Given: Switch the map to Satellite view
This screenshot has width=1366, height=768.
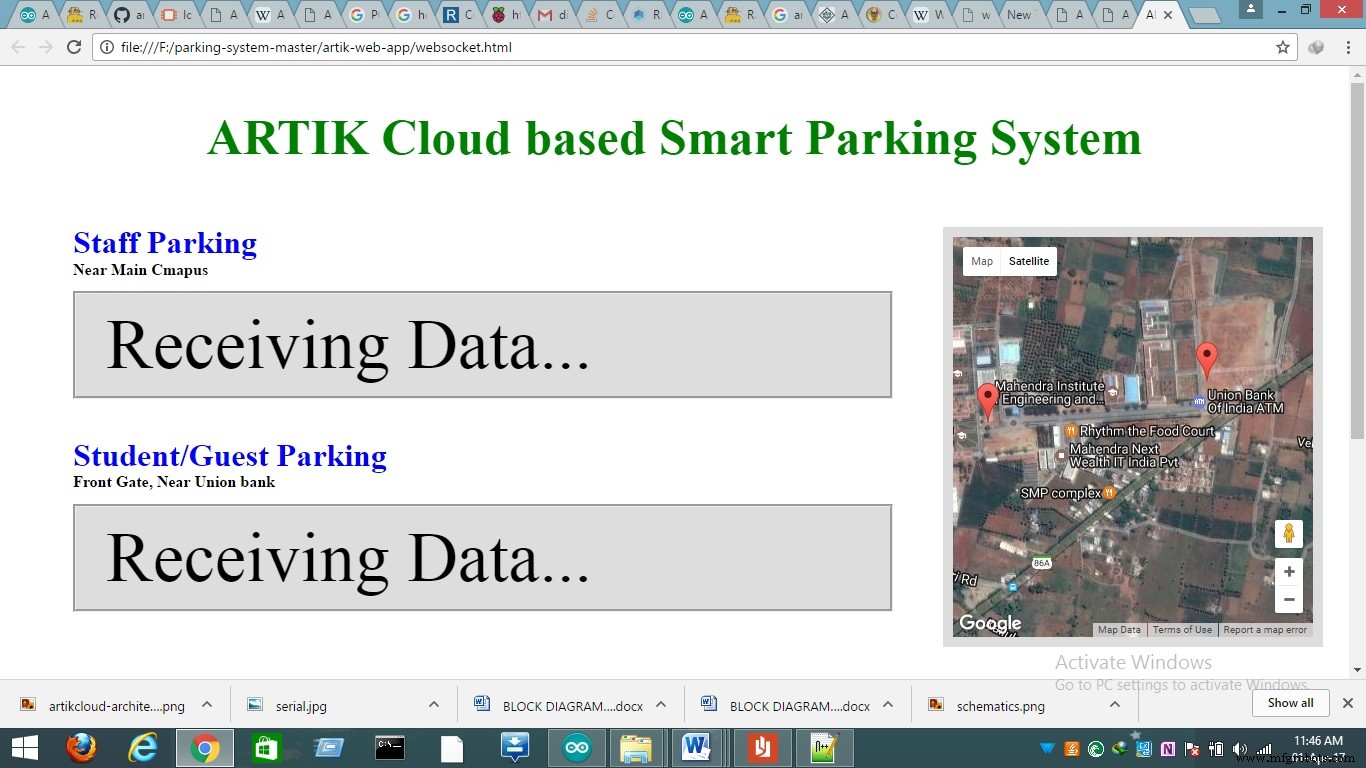Looking at the screenshot, I should tap(1029, 261).
